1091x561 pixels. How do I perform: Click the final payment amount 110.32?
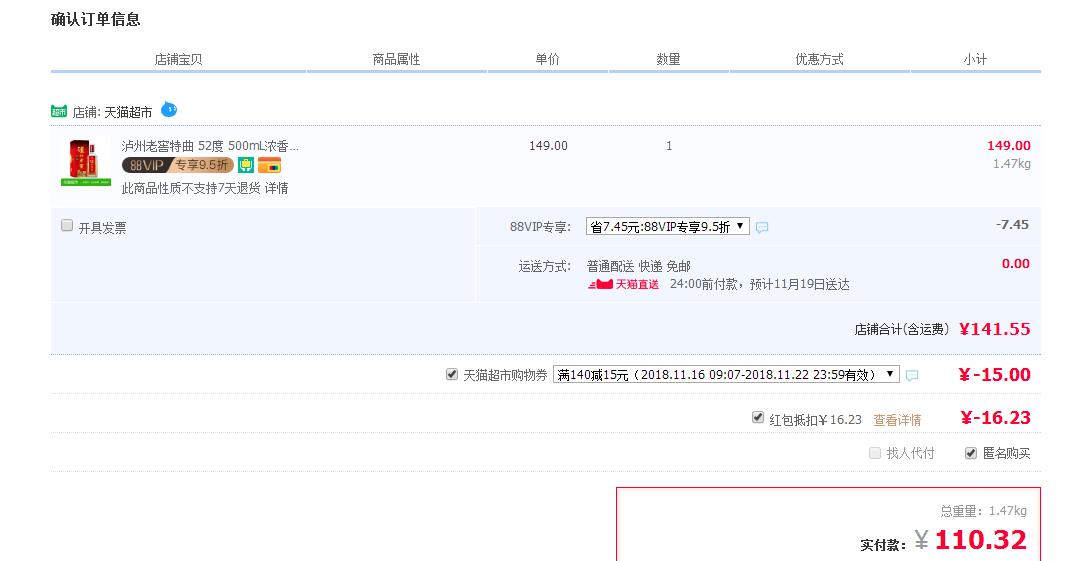coord(980,540)
